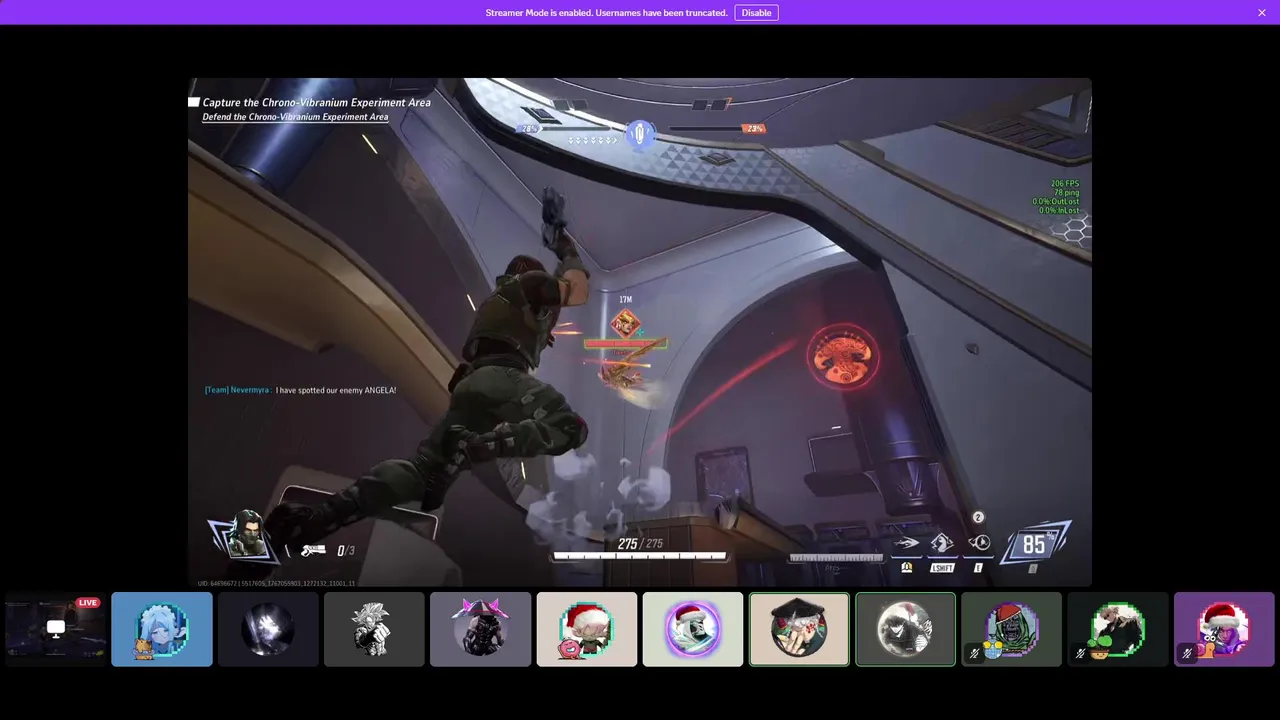
Task: Select the green-skull Santa-hat avatar tile
Action: (1011, 629)
